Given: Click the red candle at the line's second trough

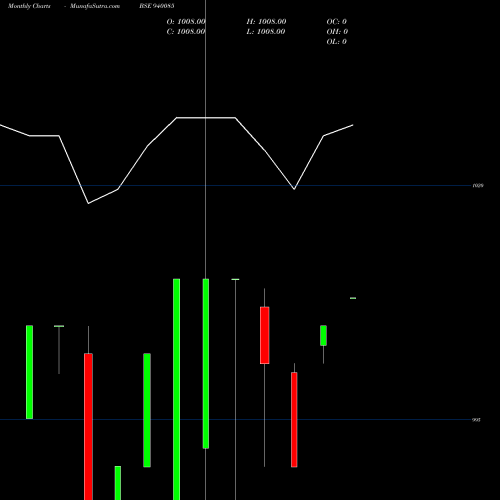Looking at the screenshot, I should tap(294, 420).
